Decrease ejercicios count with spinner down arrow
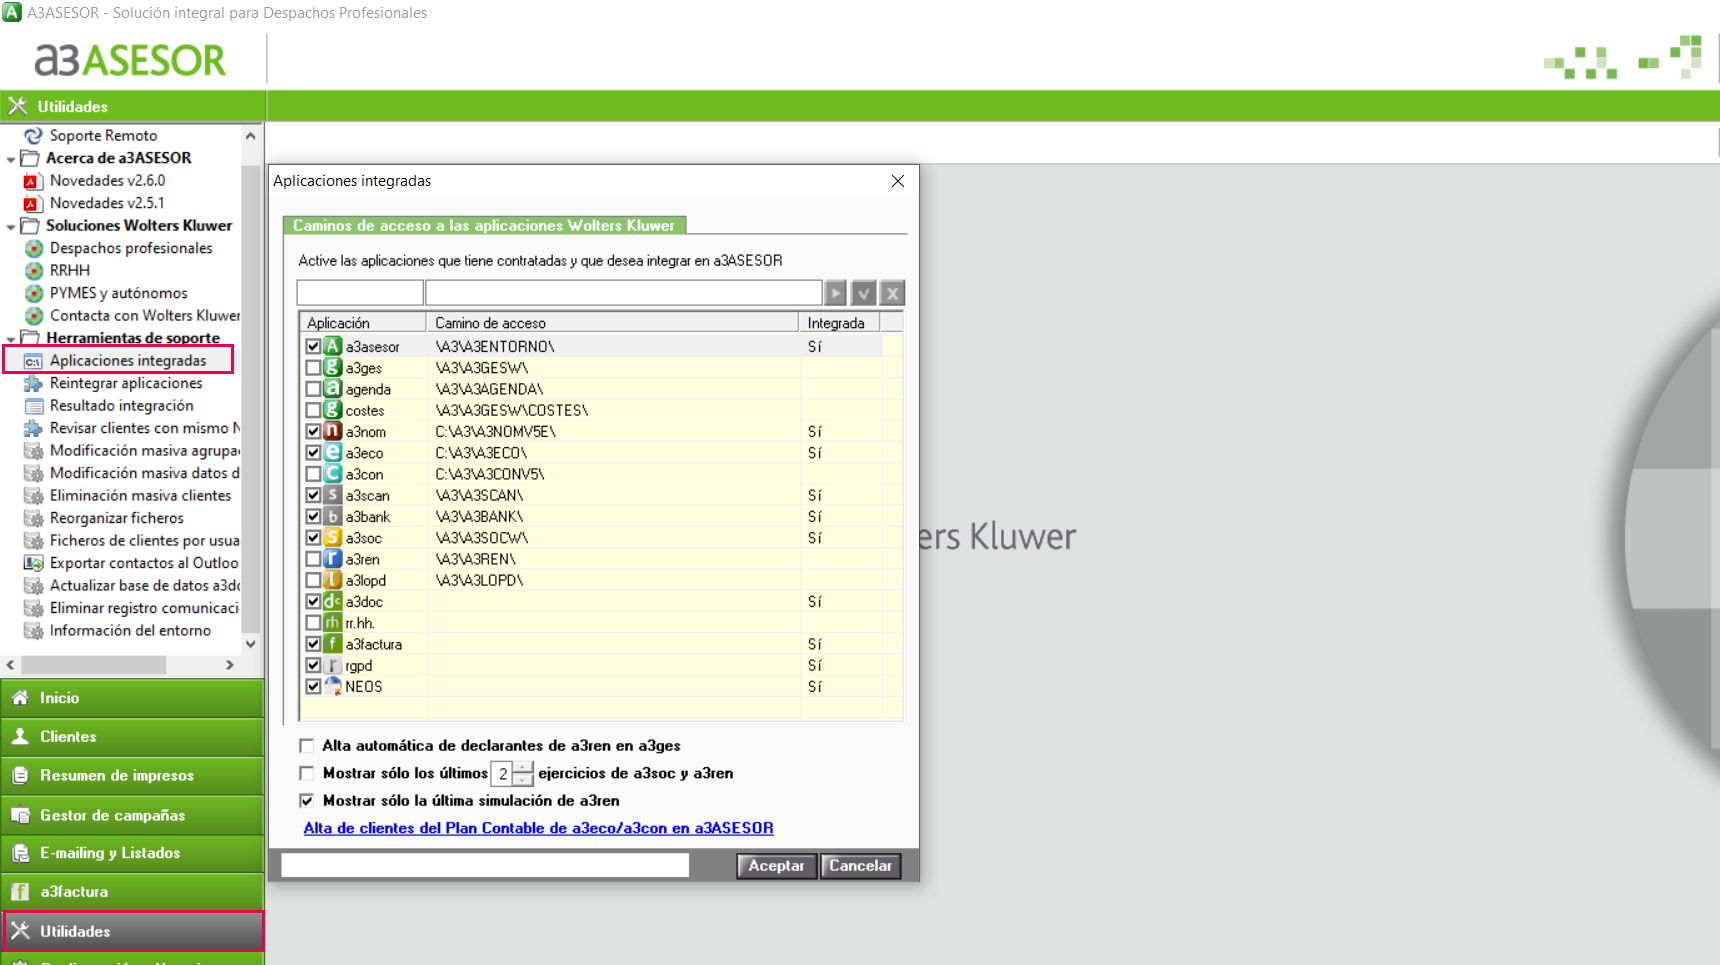Viewport: 1720px width, 965px height. pos(523,779)
